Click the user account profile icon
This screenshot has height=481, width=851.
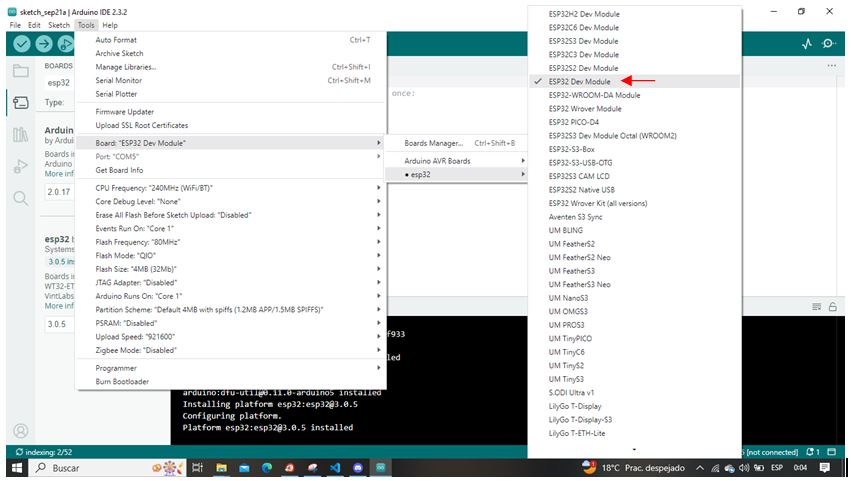coord(21,431)
